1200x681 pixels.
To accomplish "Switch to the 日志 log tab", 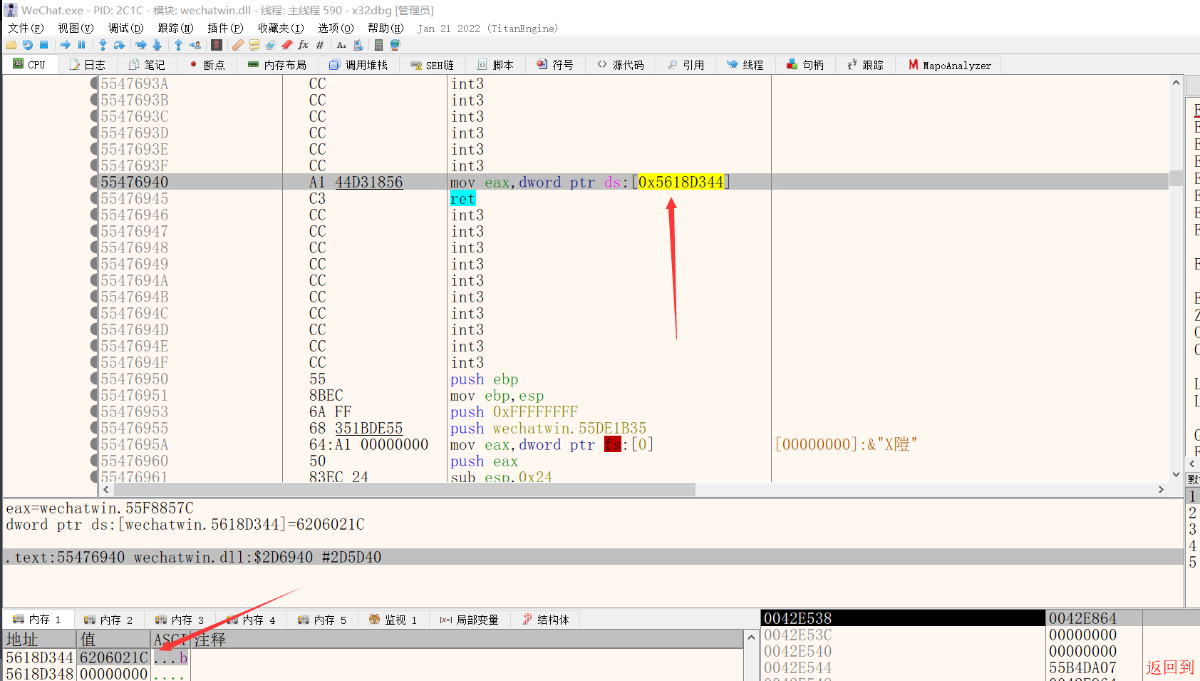I will (x=87, y=65).
